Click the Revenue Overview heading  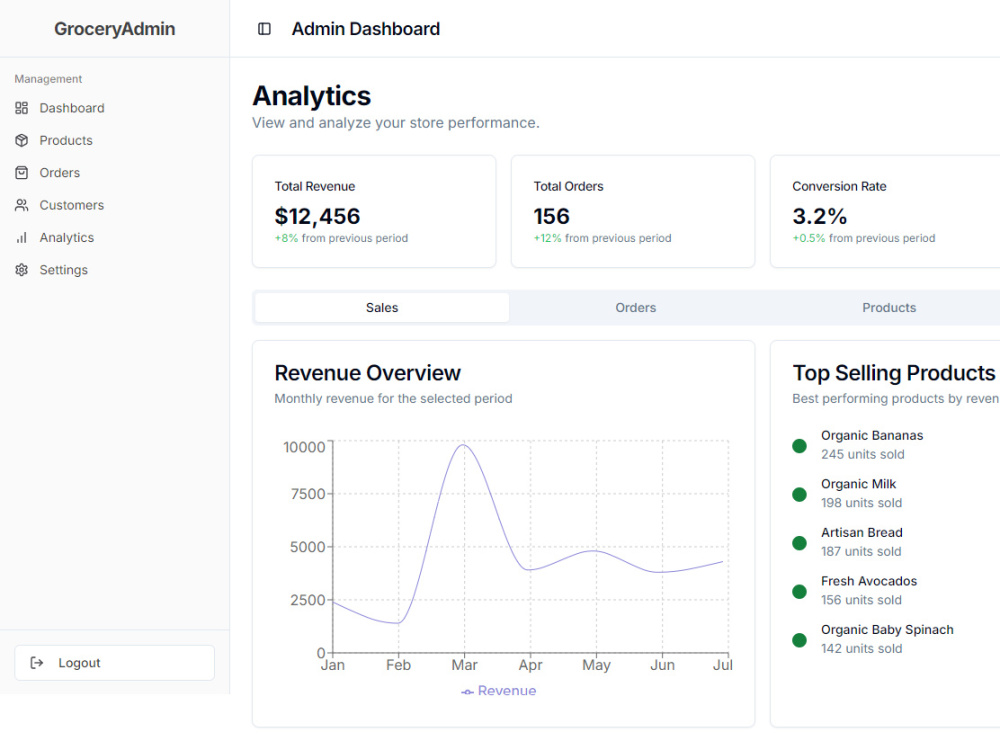coord(367,373)
